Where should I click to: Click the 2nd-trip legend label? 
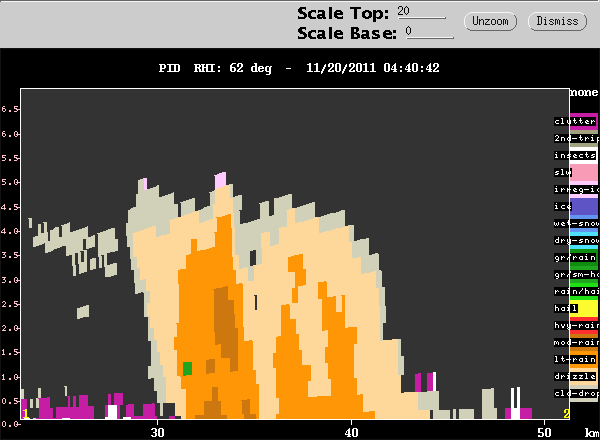coord(576,138)
